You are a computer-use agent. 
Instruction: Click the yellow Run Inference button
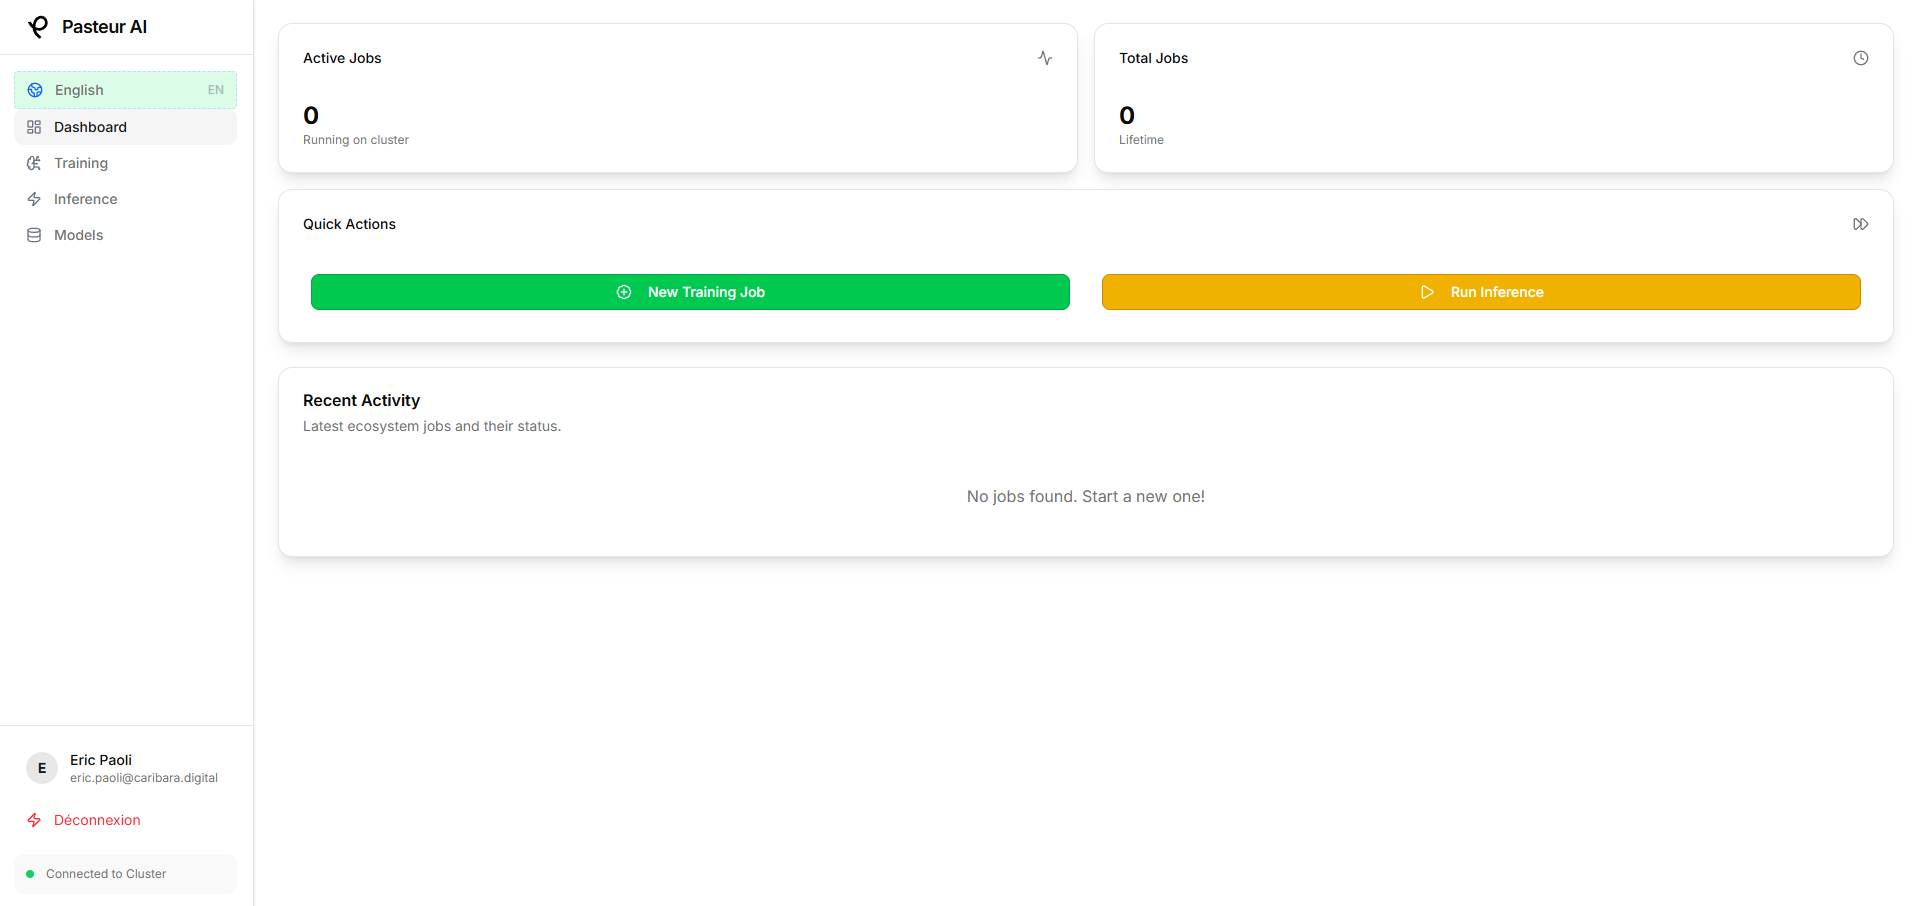[1481, 292]
